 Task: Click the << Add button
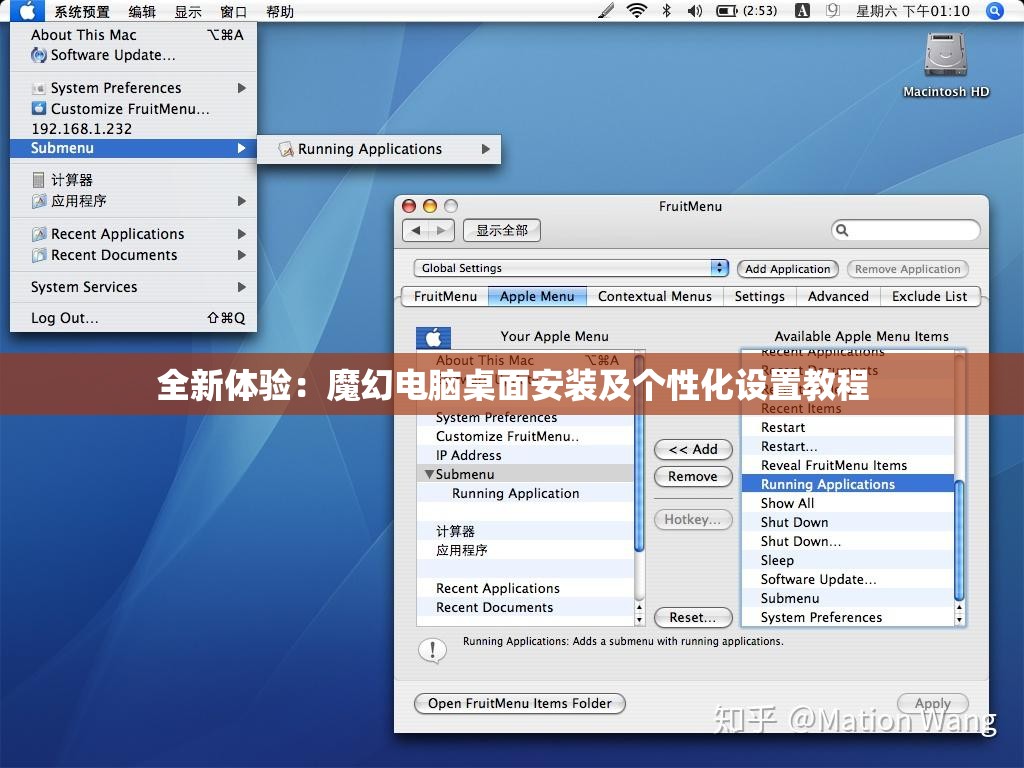coord(693,449)
